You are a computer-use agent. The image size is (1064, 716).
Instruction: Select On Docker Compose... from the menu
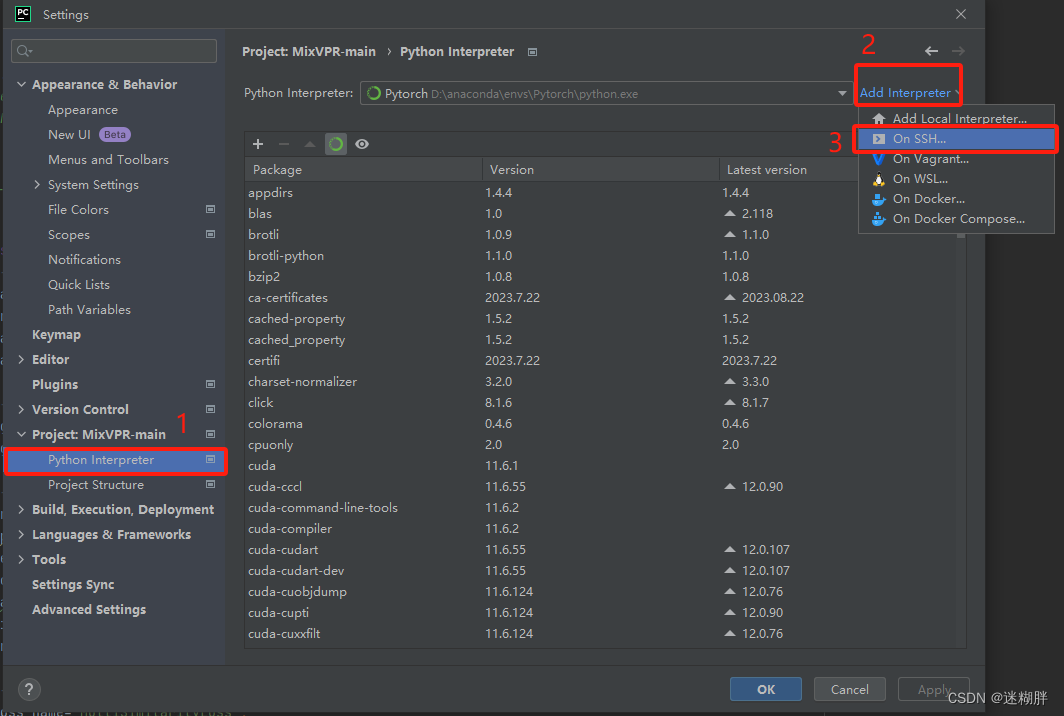click(956, 219)
